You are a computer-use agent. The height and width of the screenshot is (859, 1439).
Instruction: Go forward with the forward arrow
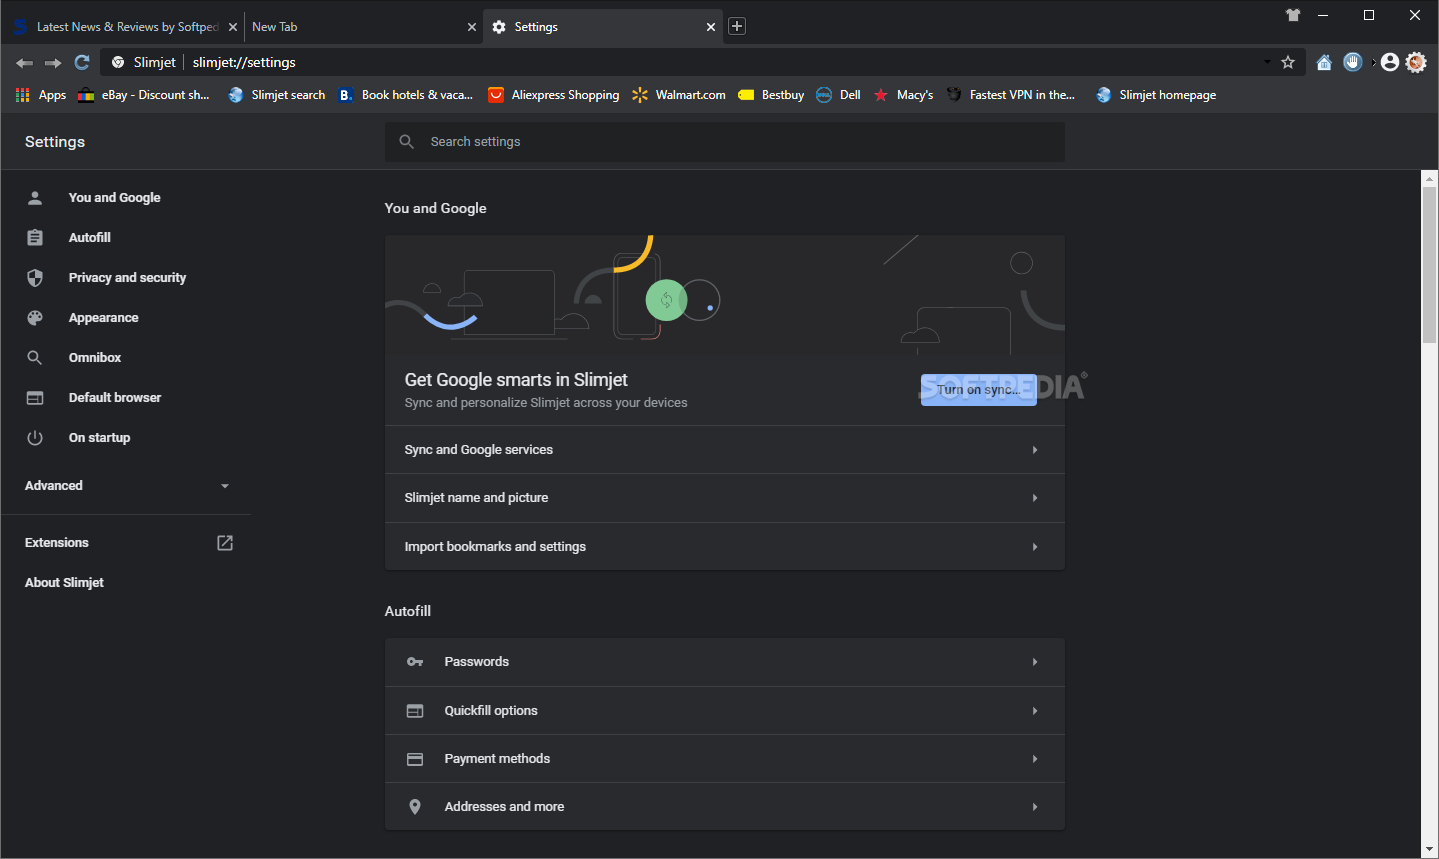pyautogui.click(x=53, y=63)
